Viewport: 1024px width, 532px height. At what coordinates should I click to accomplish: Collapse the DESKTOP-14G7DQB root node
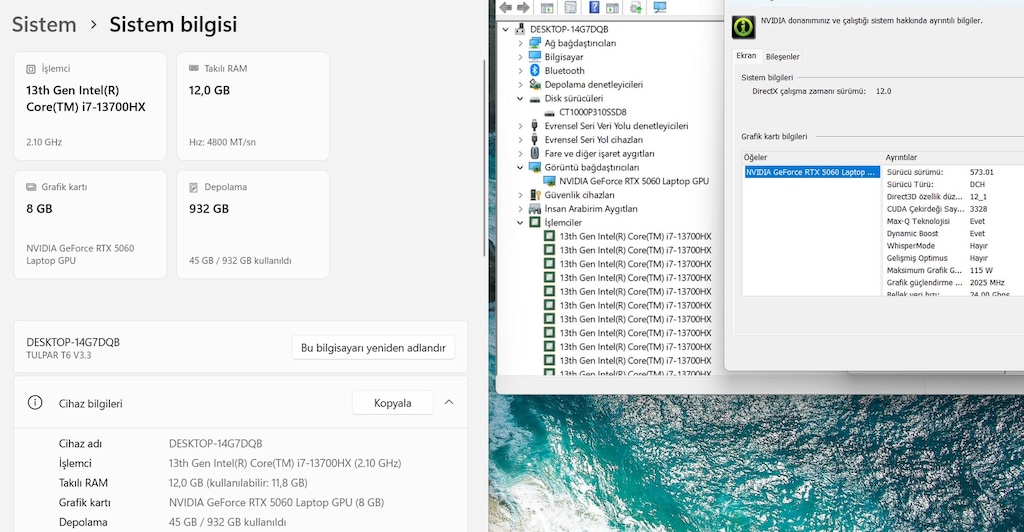point(505,29)
